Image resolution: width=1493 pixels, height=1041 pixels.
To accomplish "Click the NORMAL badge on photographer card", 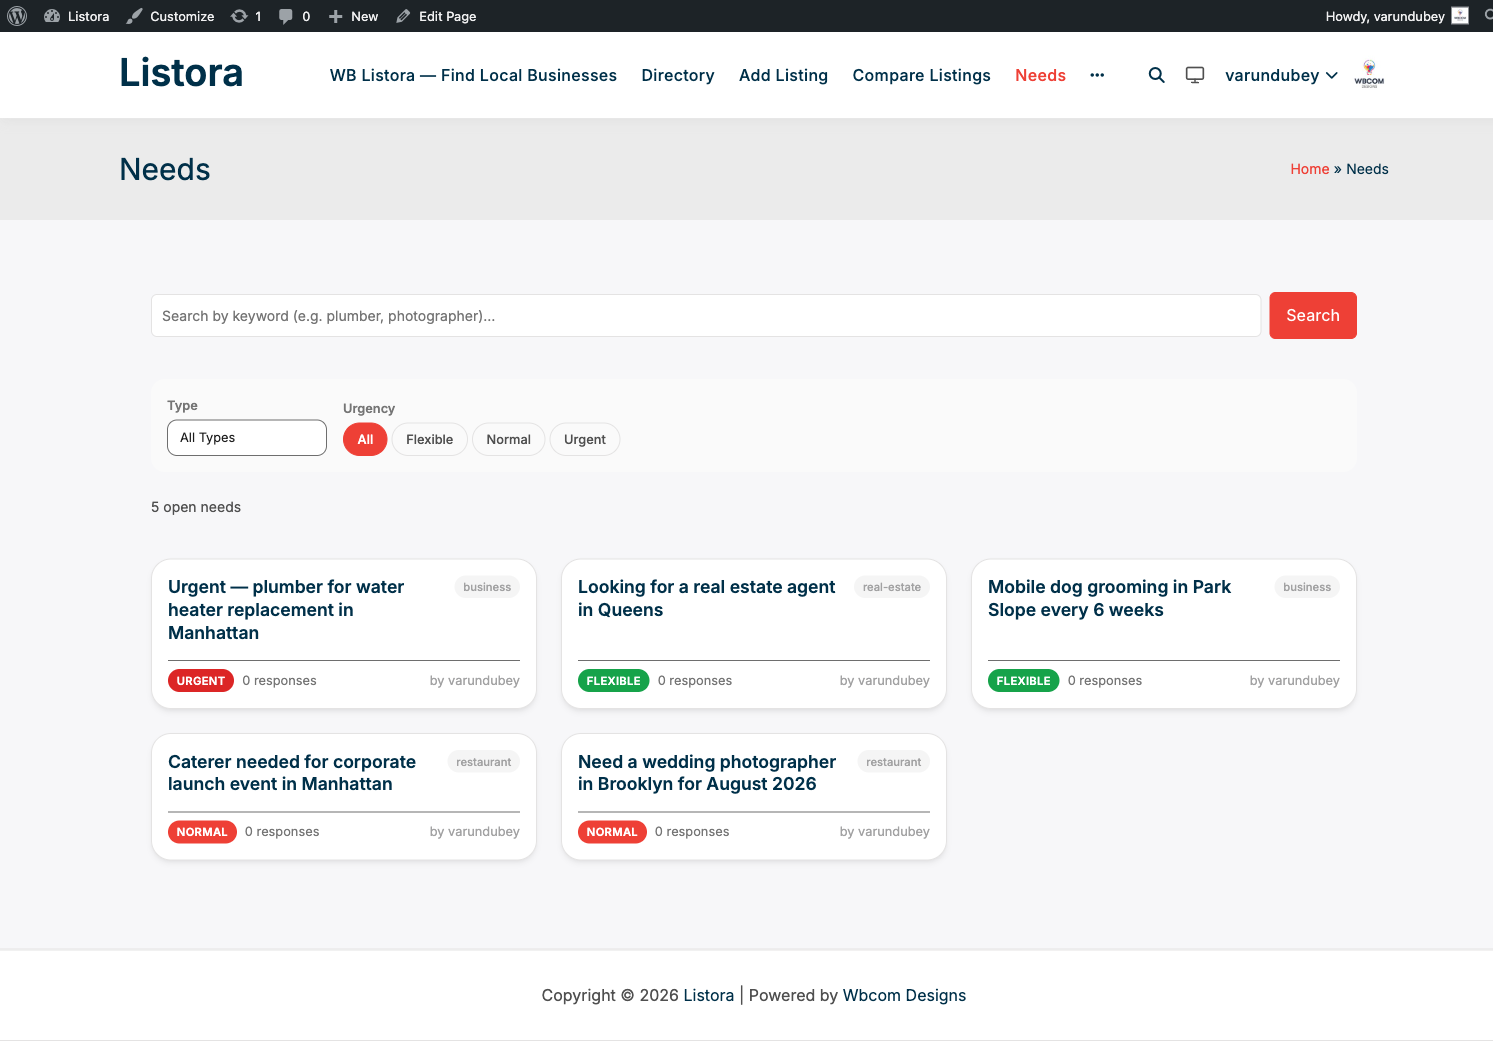I will tap(612, 832).
